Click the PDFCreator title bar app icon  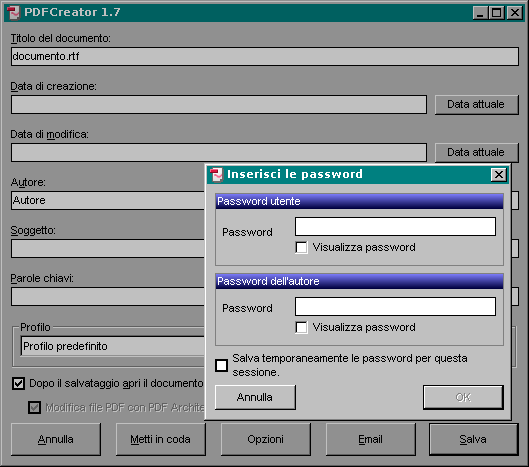(x=13, y=12)
